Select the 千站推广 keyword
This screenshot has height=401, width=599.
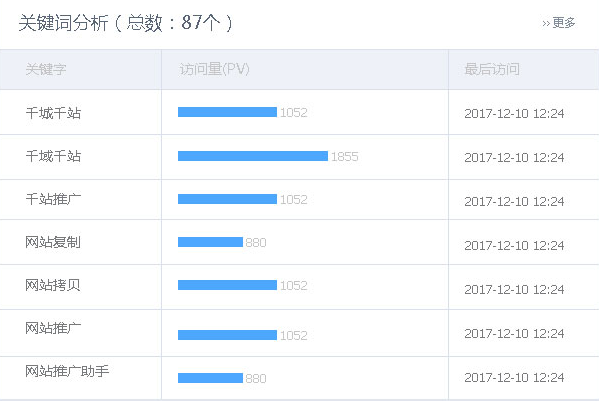[53, 199]
